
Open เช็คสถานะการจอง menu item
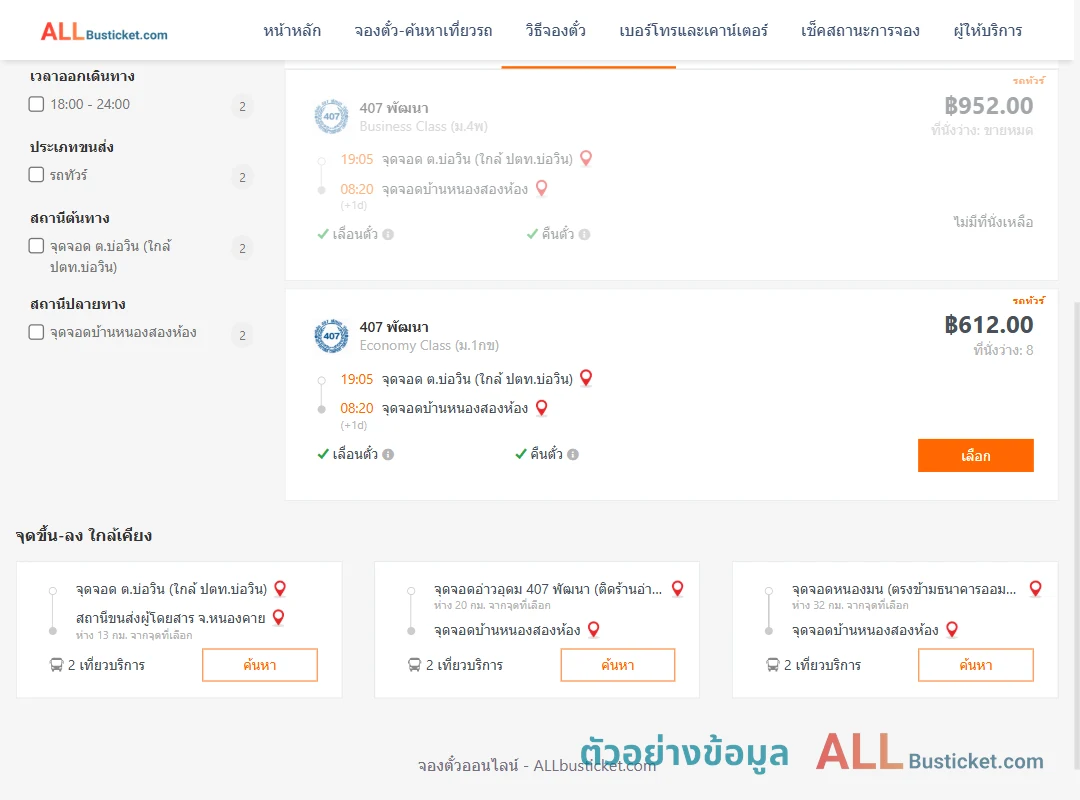(860, 30)
